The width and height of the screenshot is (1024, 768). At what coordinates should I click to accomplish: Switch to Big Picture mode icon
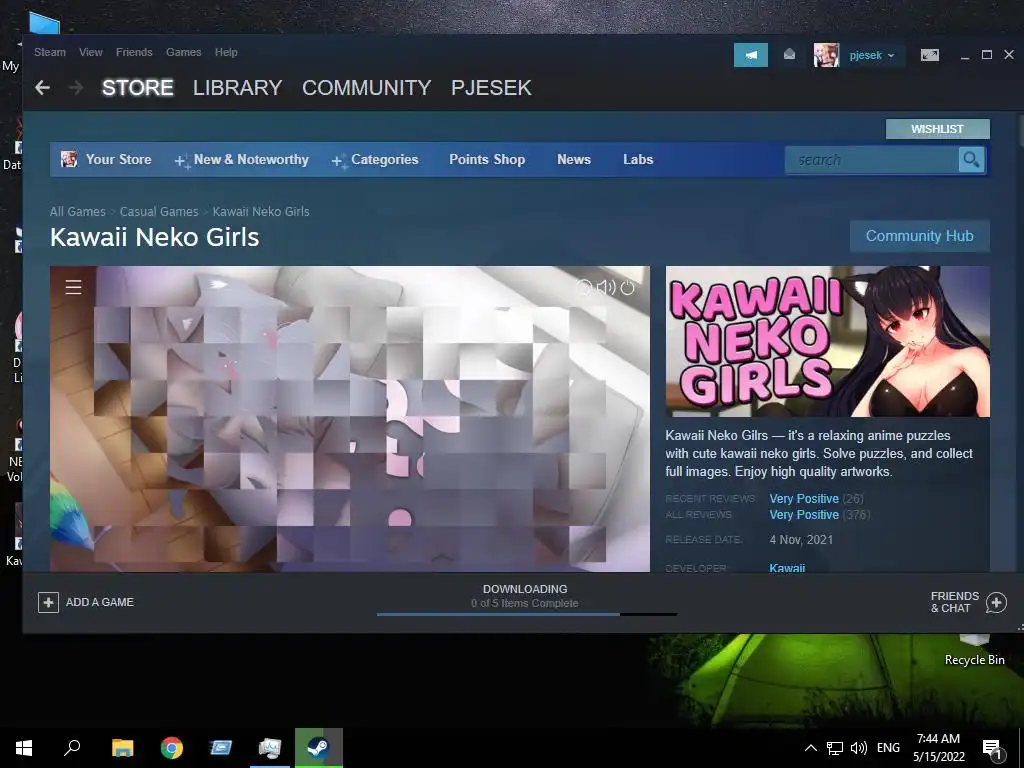(x=930, y=56)
